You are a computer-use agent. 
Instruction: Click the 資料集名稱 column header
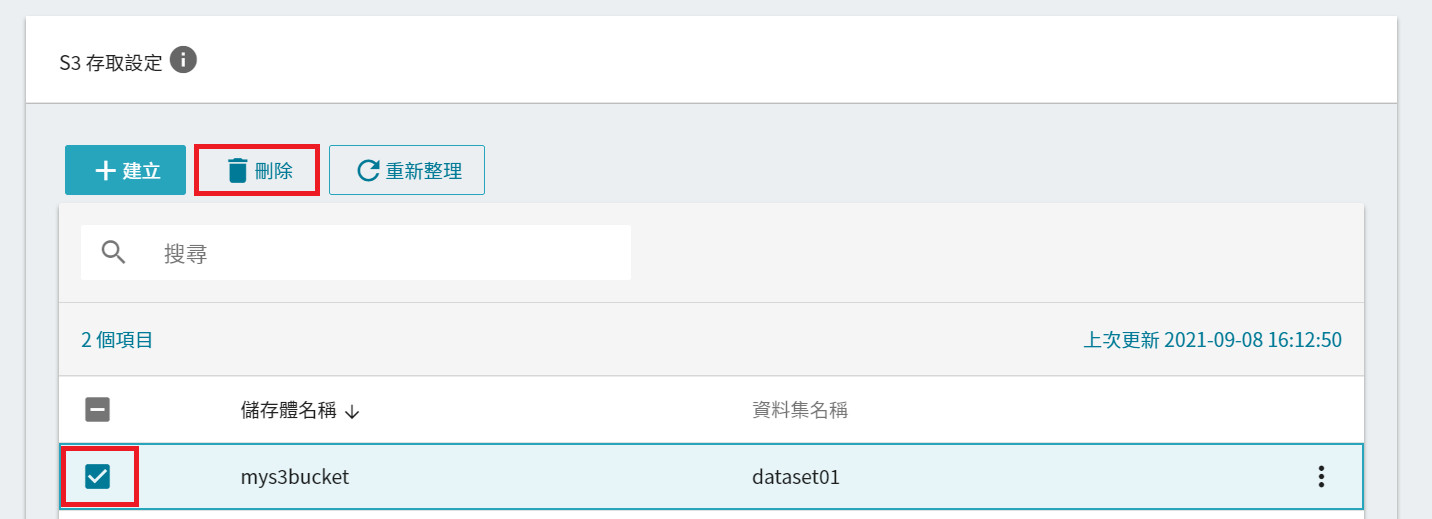pyautogui.click(x=800, y=410)
